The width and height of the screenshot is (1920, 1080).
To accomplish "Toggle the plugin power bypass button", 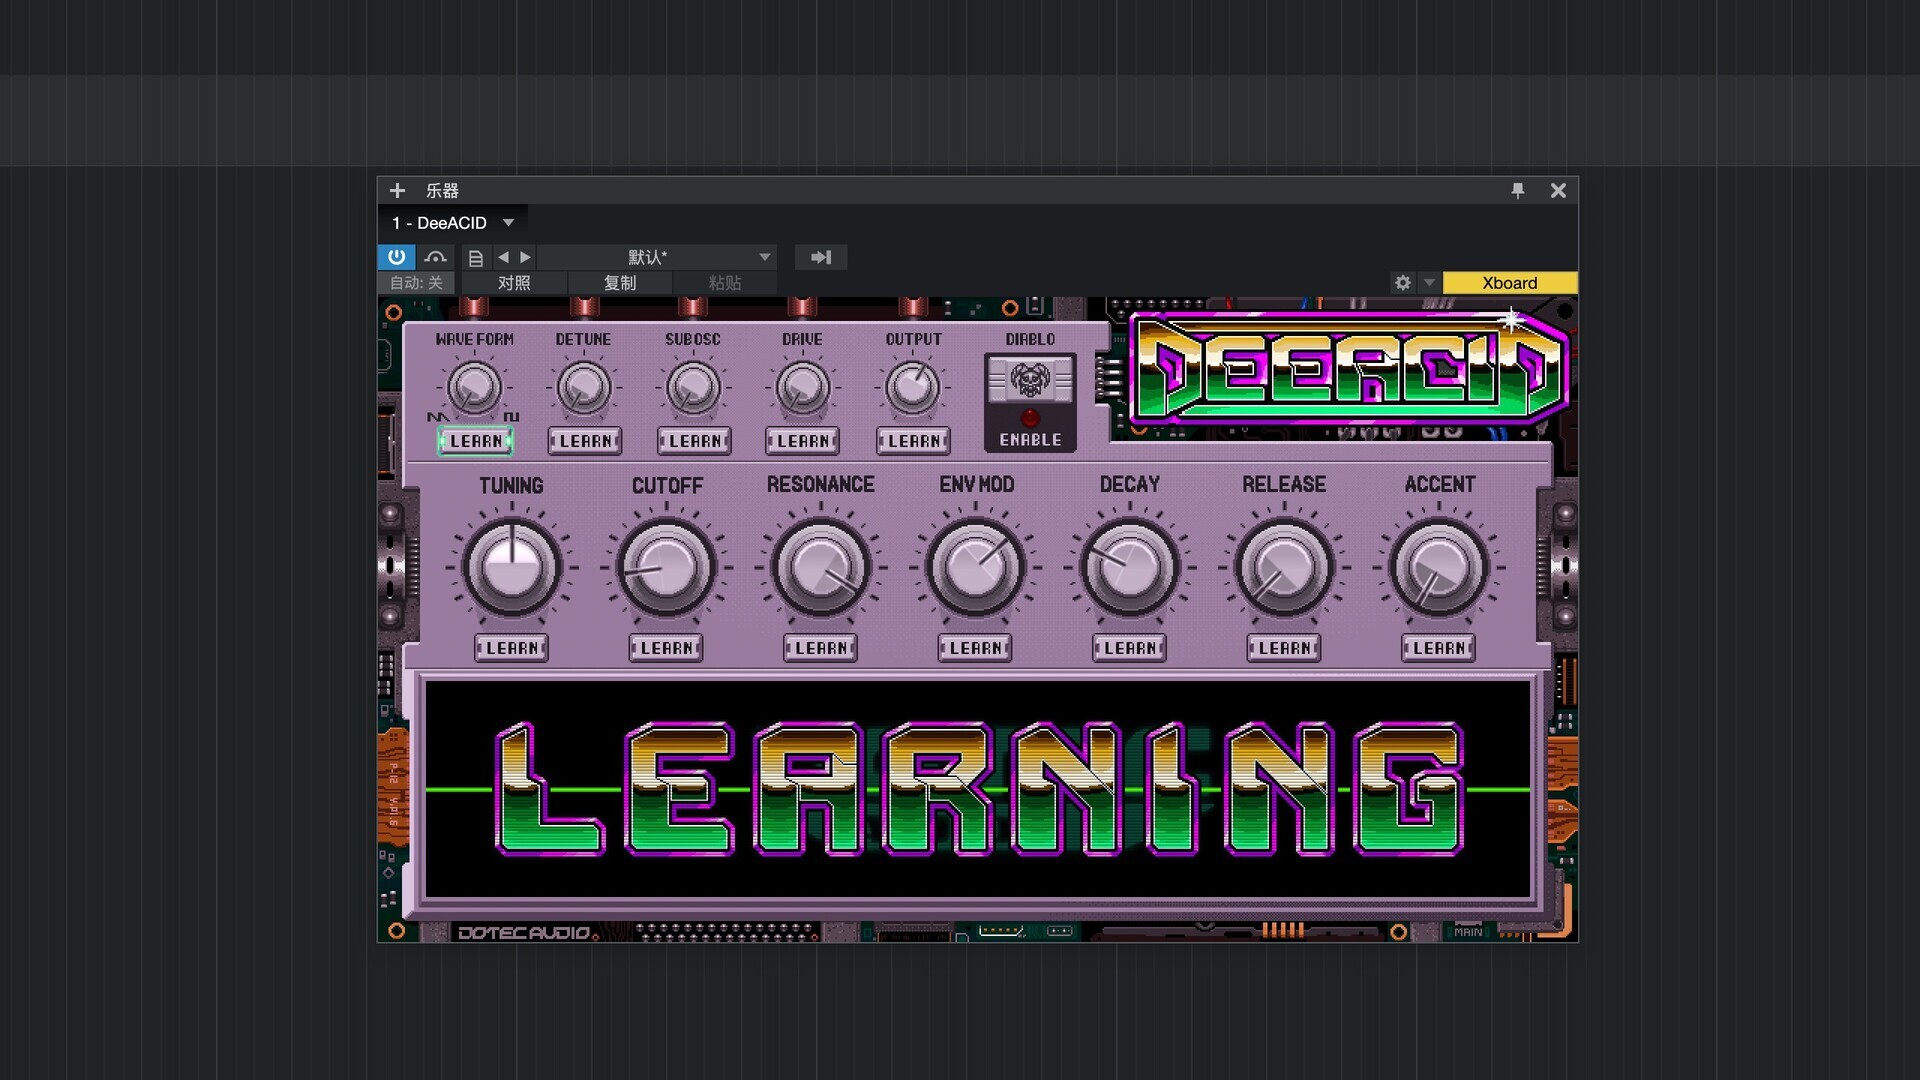I will [396, 257].
